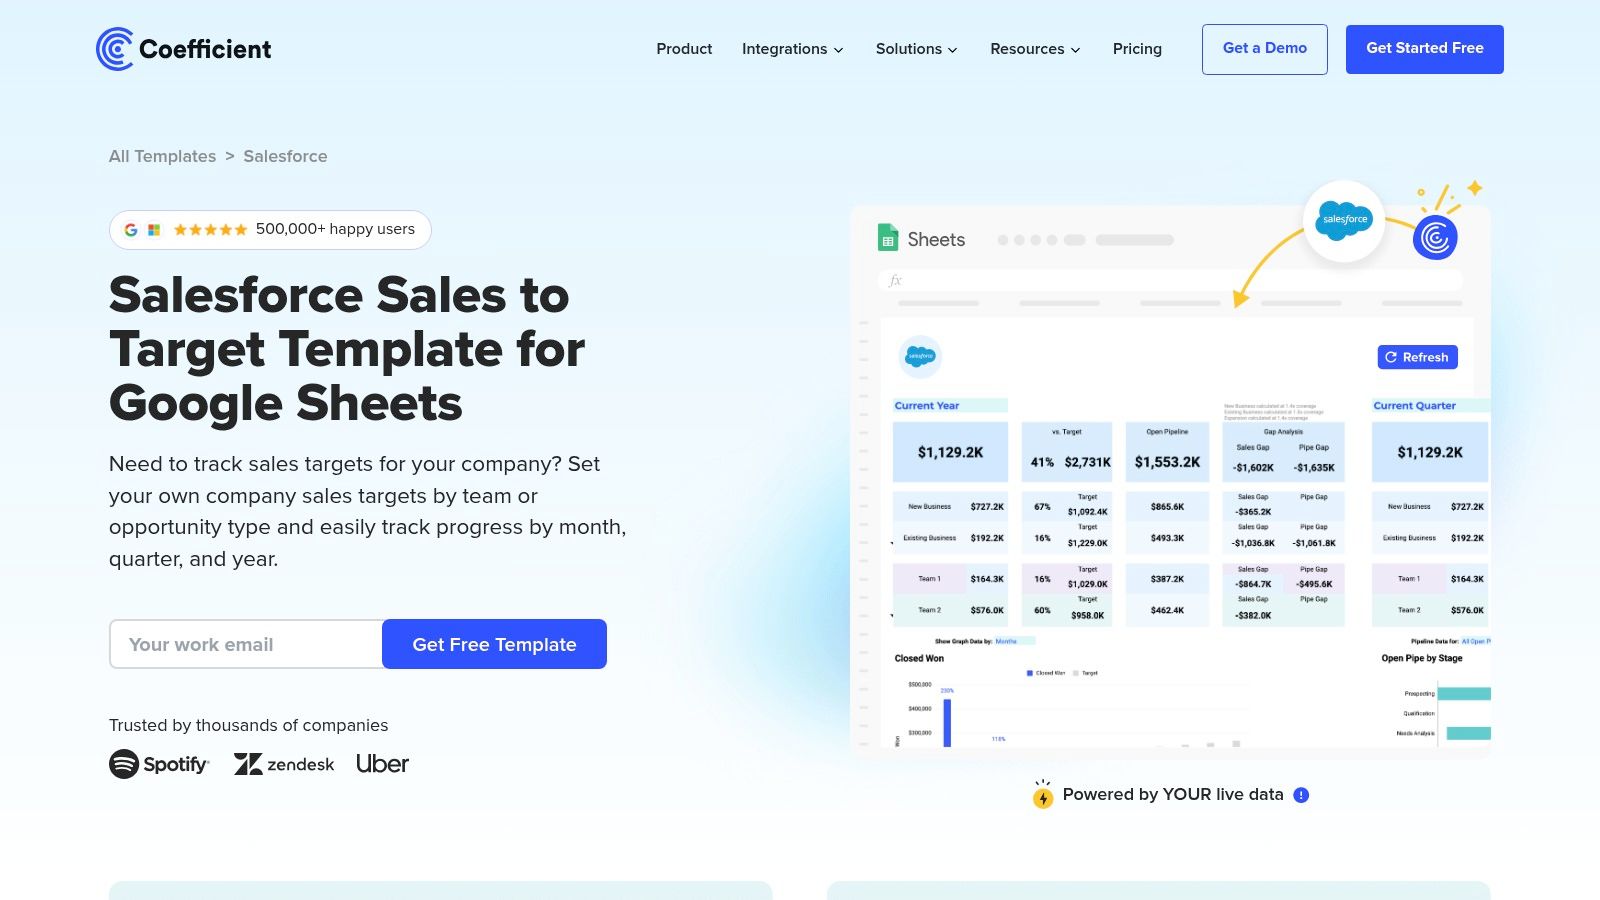This screenshot has width=1600, height=900.
Task: Click the Coefficient swirl icon beside the Salesforce cloud
Action: pyautogui.click(x=1435, y=238)
